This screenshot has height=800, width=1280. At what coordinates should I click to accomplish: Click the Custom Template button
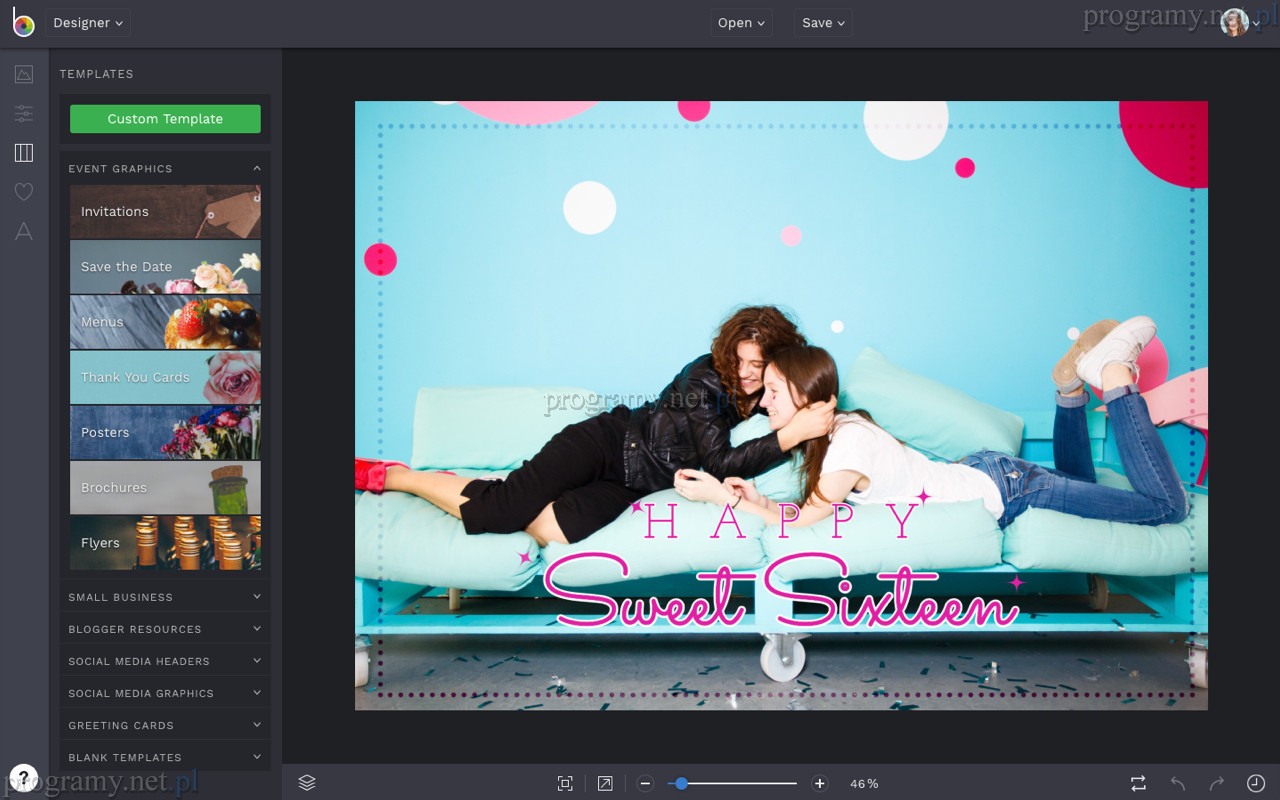pyautogui.click(x=165, y=119)
